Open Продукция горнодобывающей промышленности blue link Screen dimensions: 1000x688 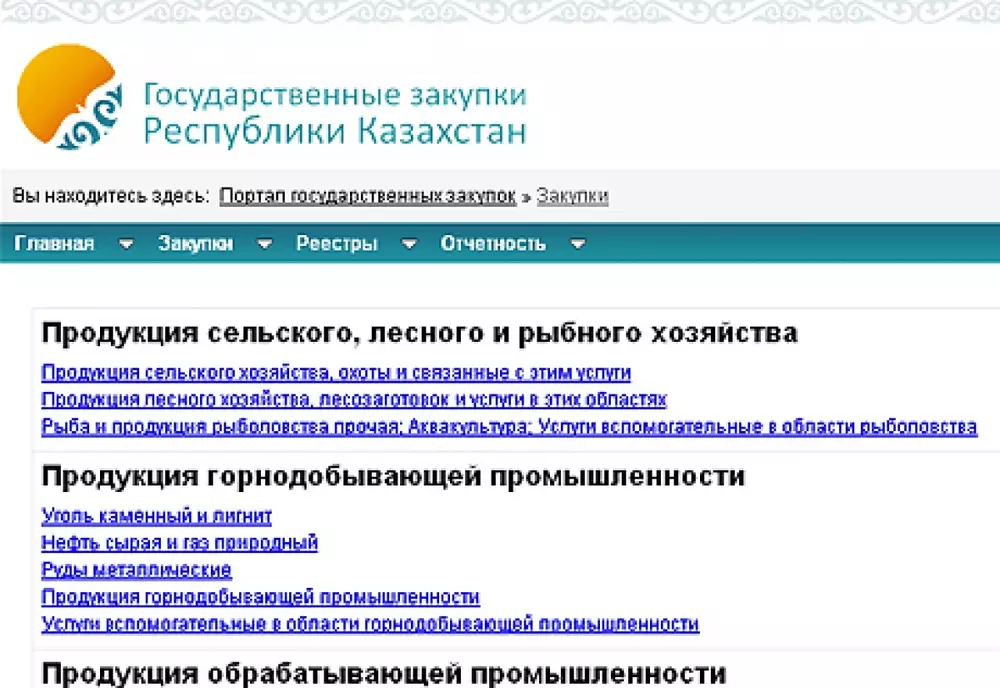261,597
